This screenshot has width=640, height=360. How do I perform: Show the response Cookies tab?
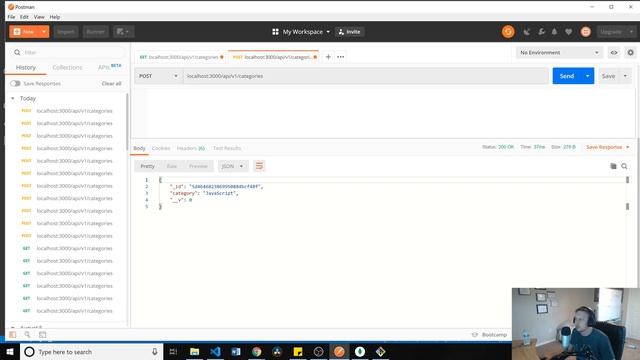(161, 148)
